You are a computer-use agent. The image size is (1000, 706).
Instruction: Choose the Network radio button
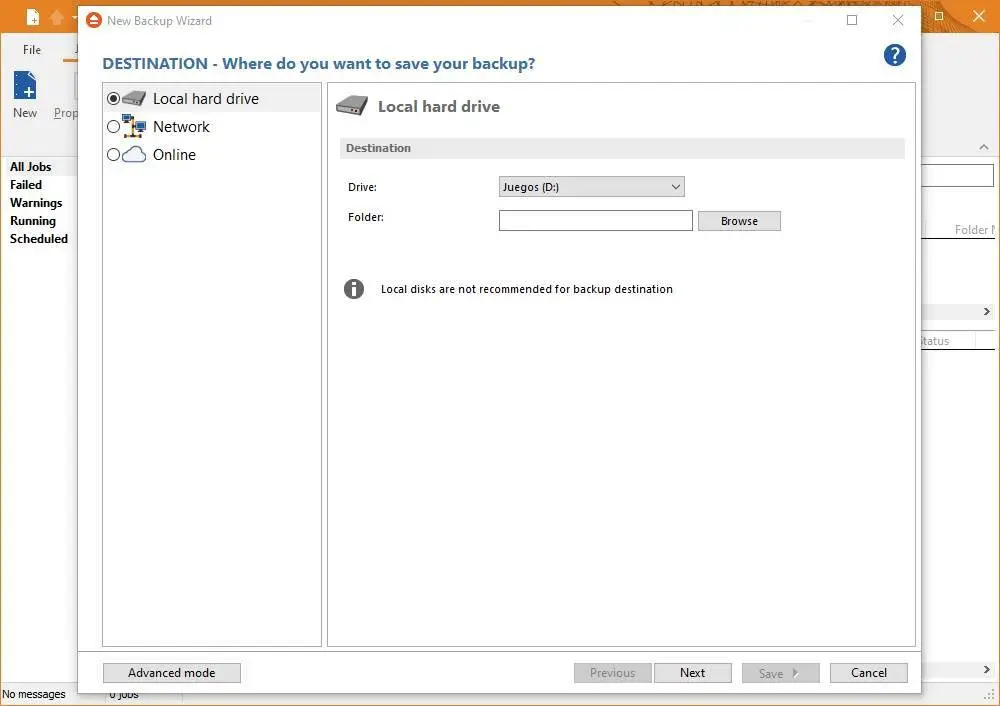coord(113,127)
